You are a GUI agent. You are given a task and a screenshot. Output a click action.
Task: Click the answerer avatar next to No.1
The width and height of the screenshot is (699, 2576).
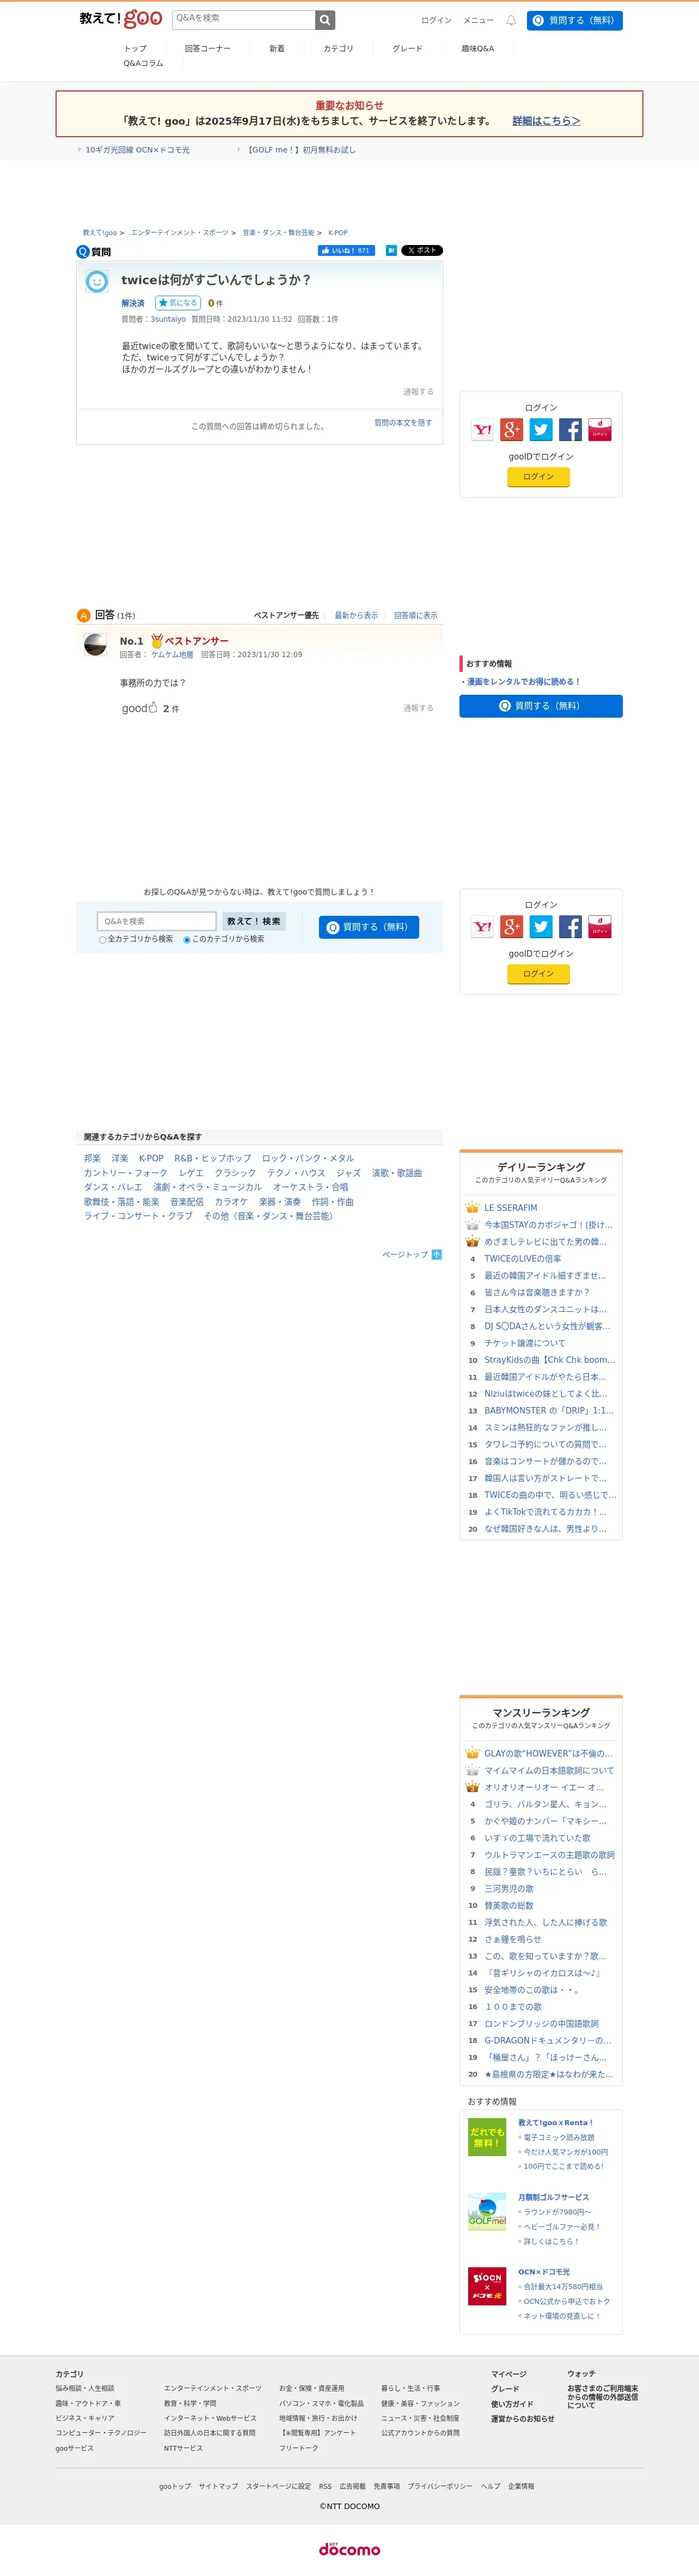tap(95, 644)
